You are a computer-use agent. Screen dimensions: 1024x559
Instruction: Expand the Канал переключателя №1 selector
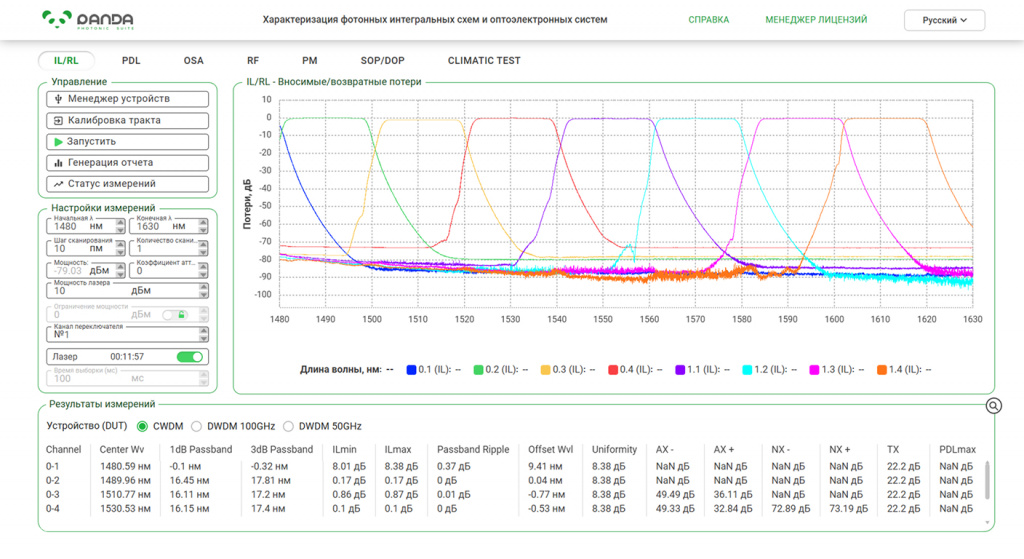pyautogui.click(x=204, y=334)
